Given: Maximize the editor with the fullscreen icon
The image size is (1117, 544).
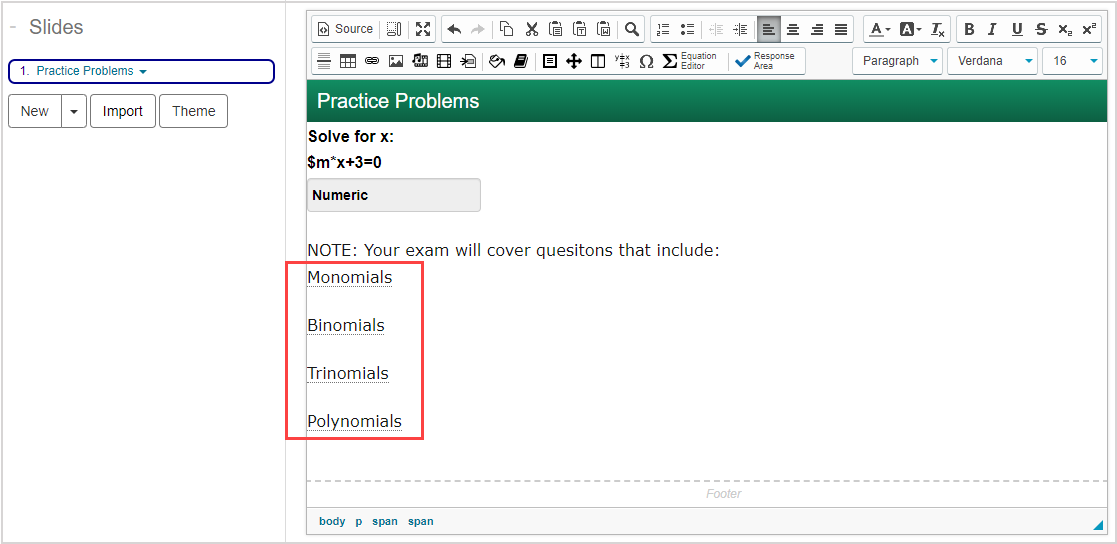Looking at the screenshot, I should 423,29.
